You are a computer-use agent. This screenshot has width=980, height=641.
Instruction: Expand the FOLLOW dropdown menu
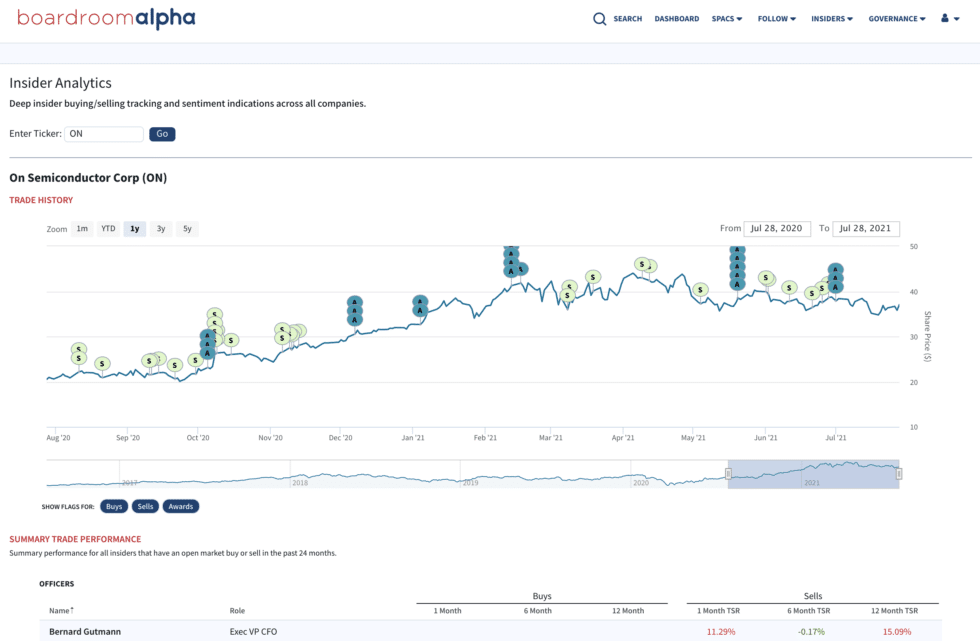click(x=776, y=19)
